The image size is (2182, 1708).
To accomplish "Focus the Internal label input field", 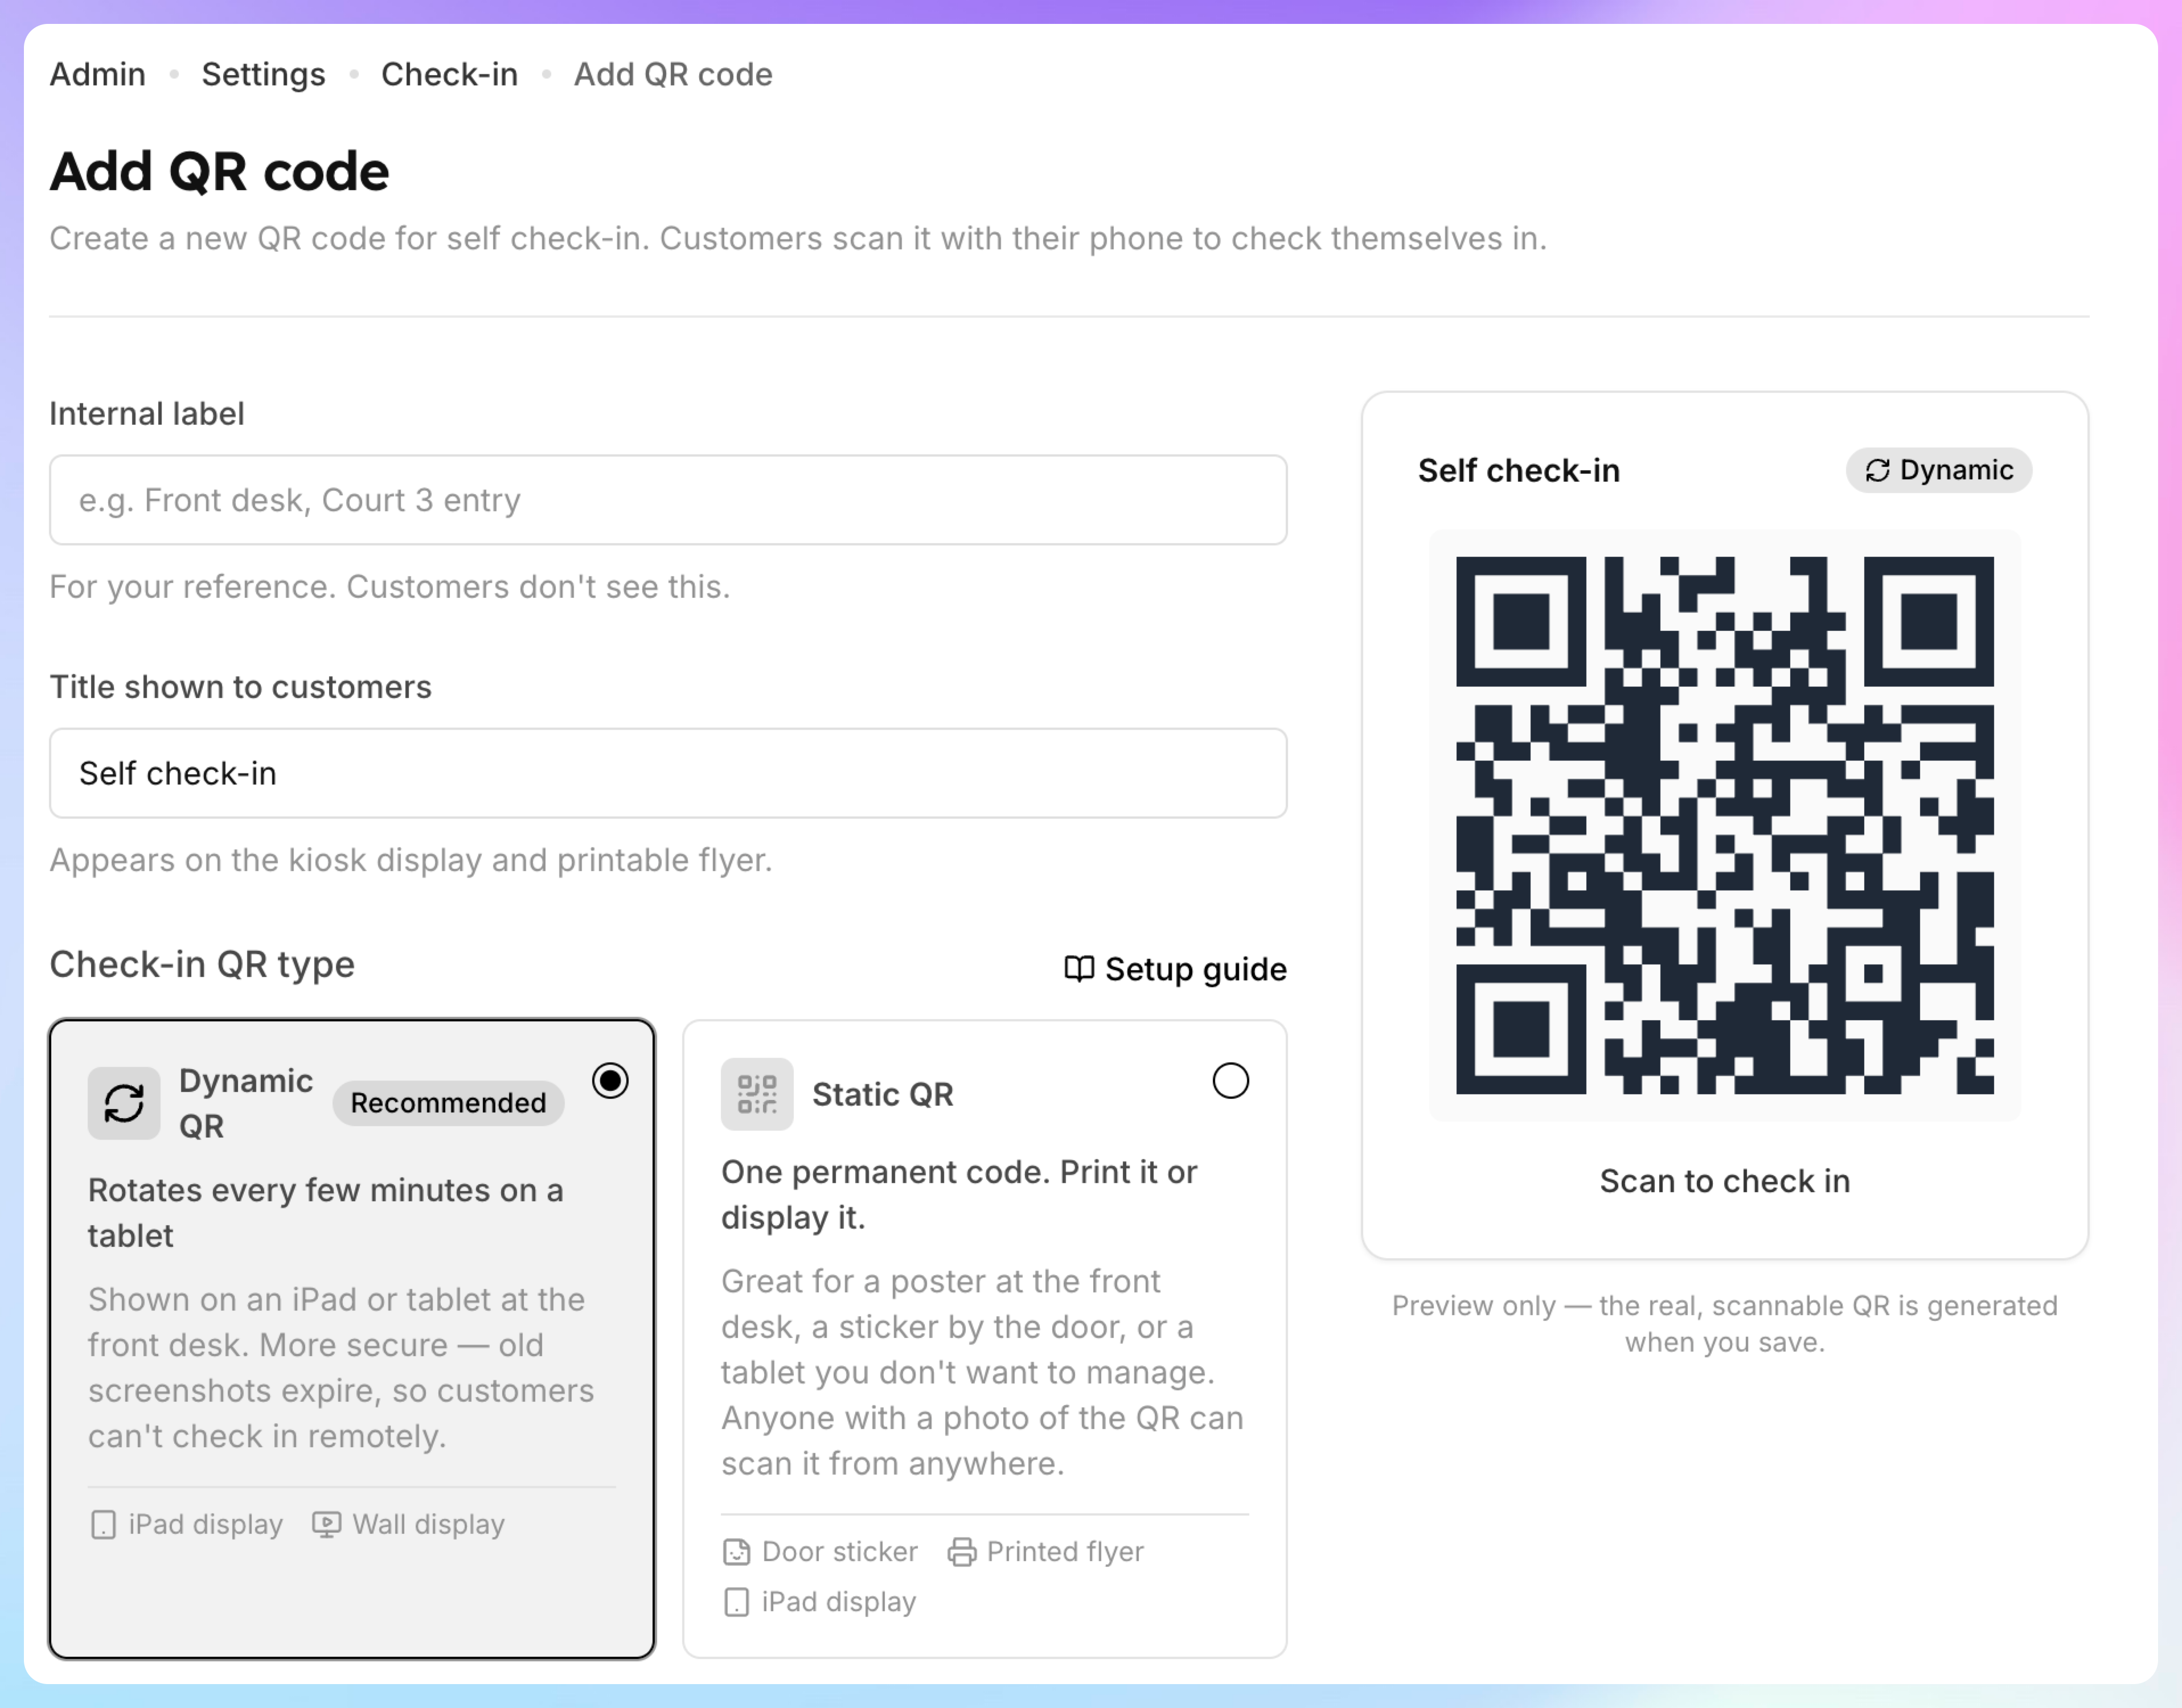I will [x=668, y=500].
